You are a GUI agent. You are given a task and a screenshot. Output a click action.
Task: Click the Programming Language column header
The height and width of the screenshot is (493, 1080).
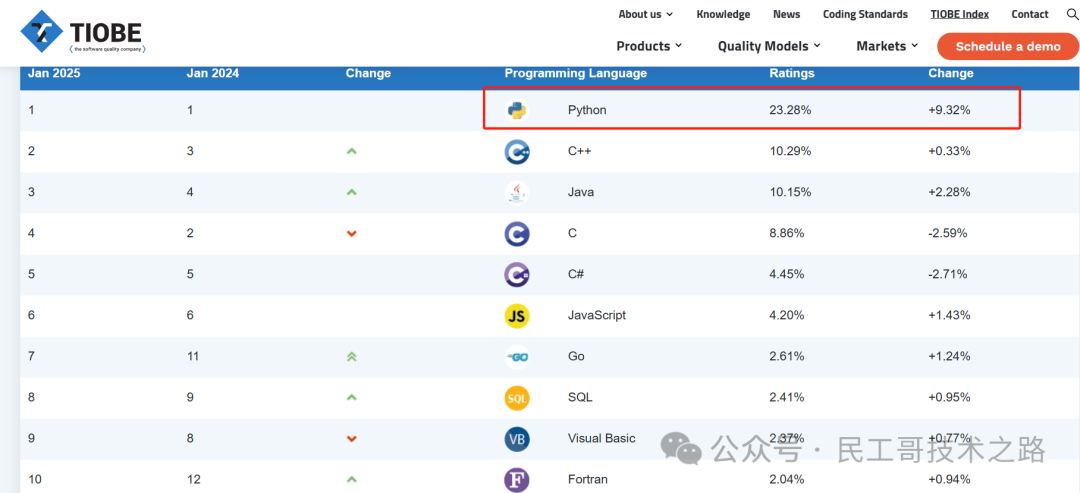point(576,73)
